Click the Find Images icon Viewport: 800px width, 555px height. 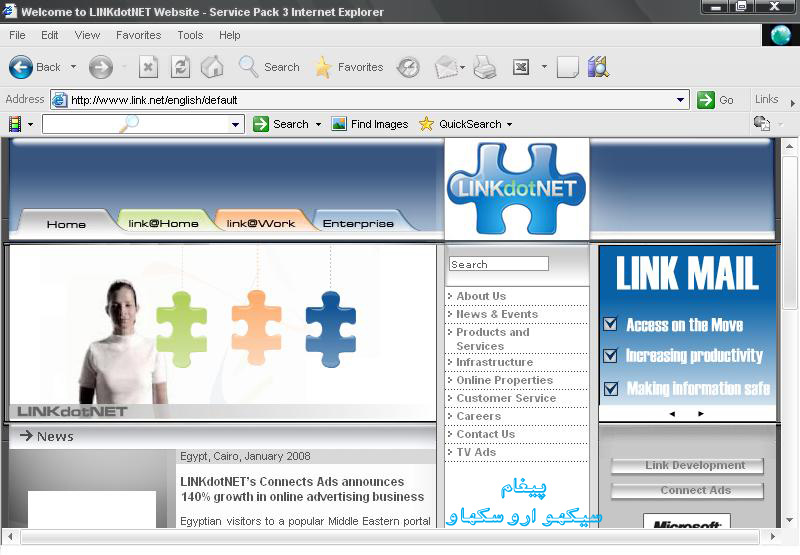point(339,124)
